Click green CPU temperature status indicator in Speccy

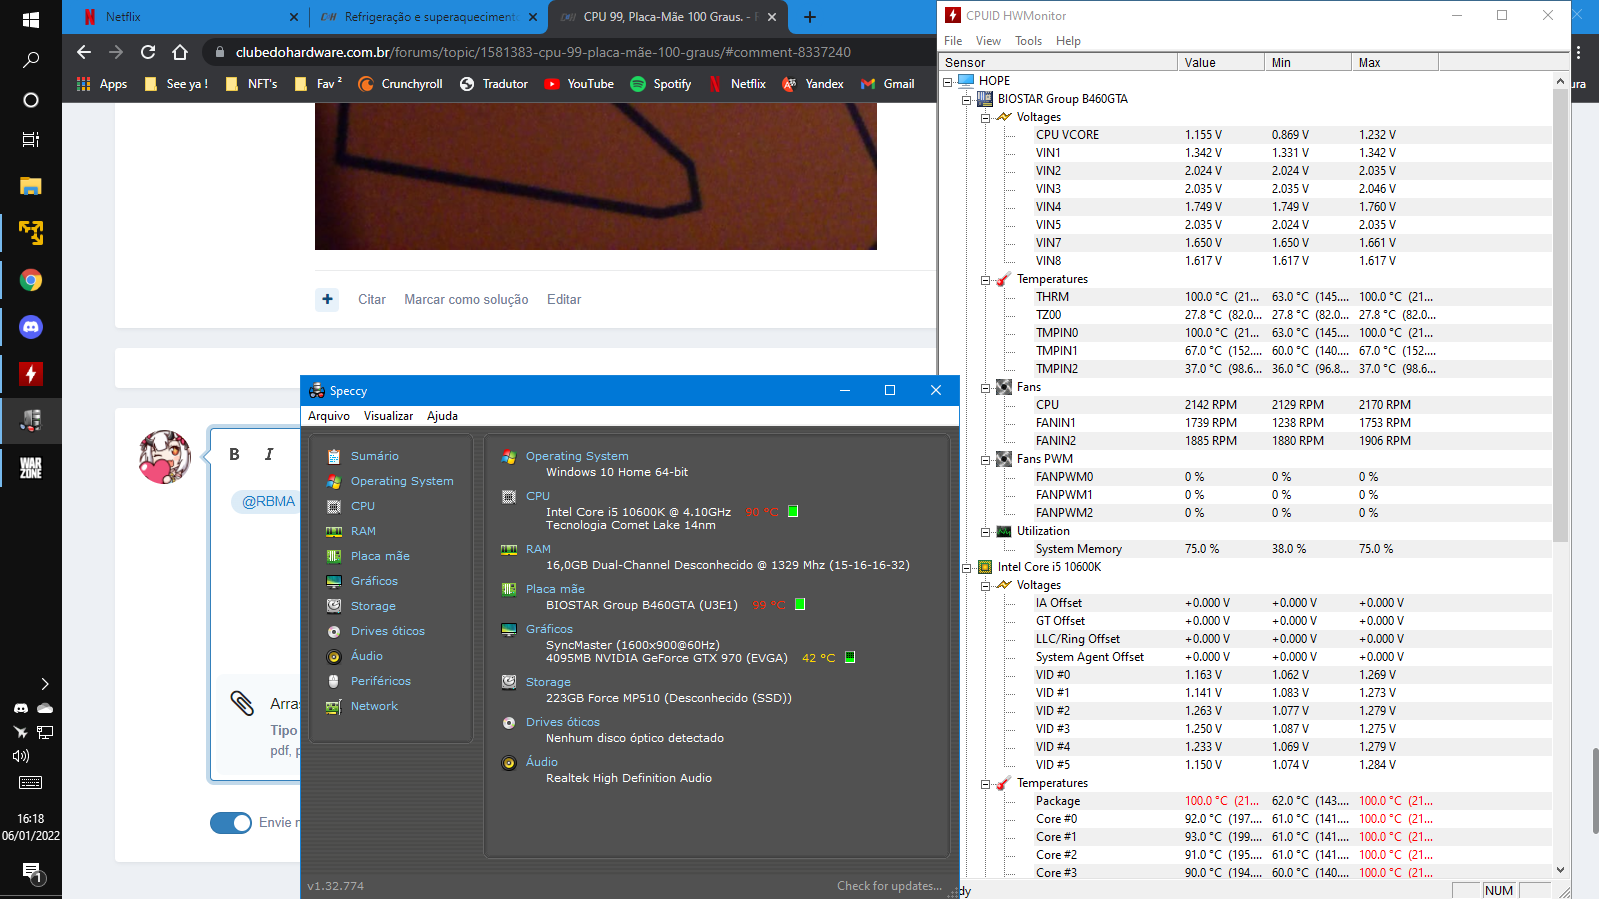793,511
